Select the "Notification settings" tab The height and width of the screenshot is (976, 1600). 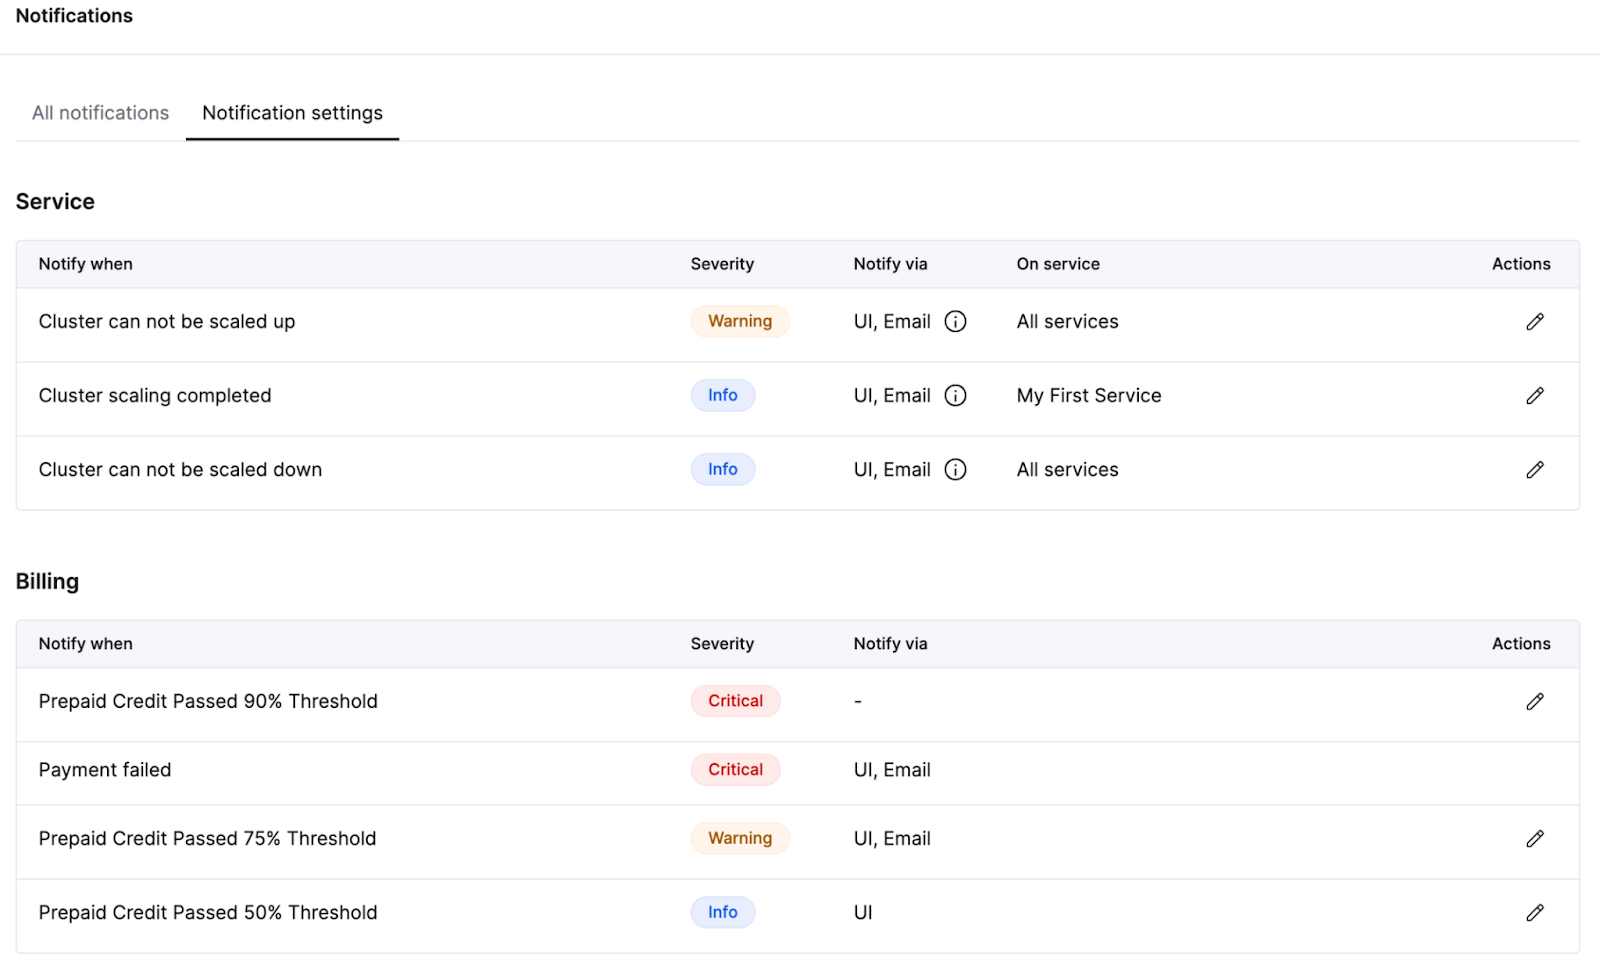(291, 113)
